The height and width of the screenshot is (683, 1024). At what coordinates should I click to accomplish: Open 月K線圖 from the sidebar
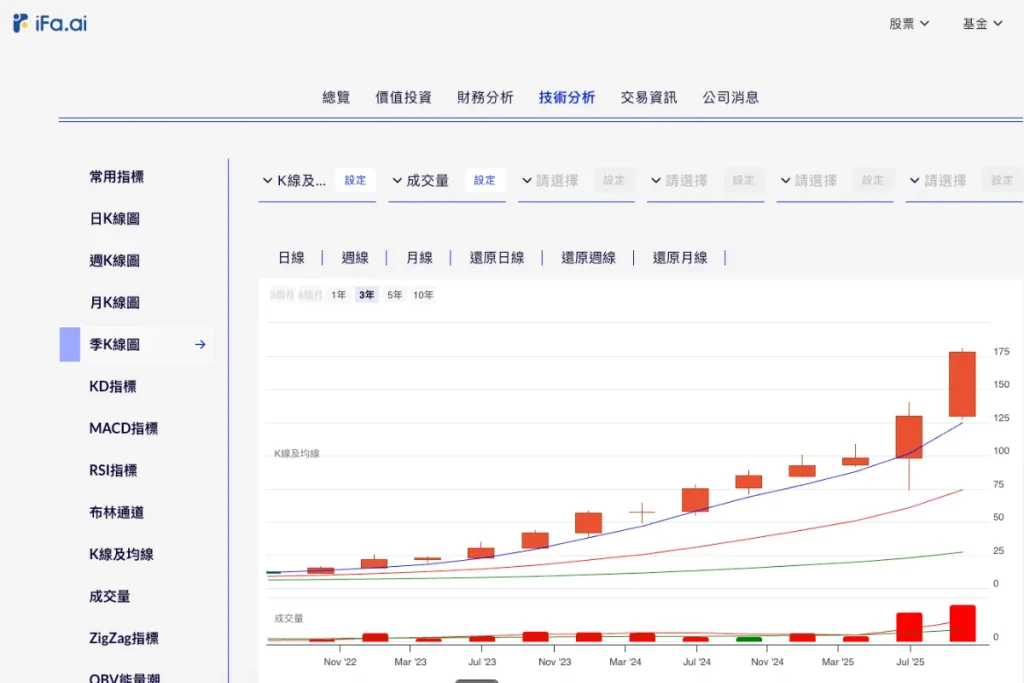(x=114, y=302)
